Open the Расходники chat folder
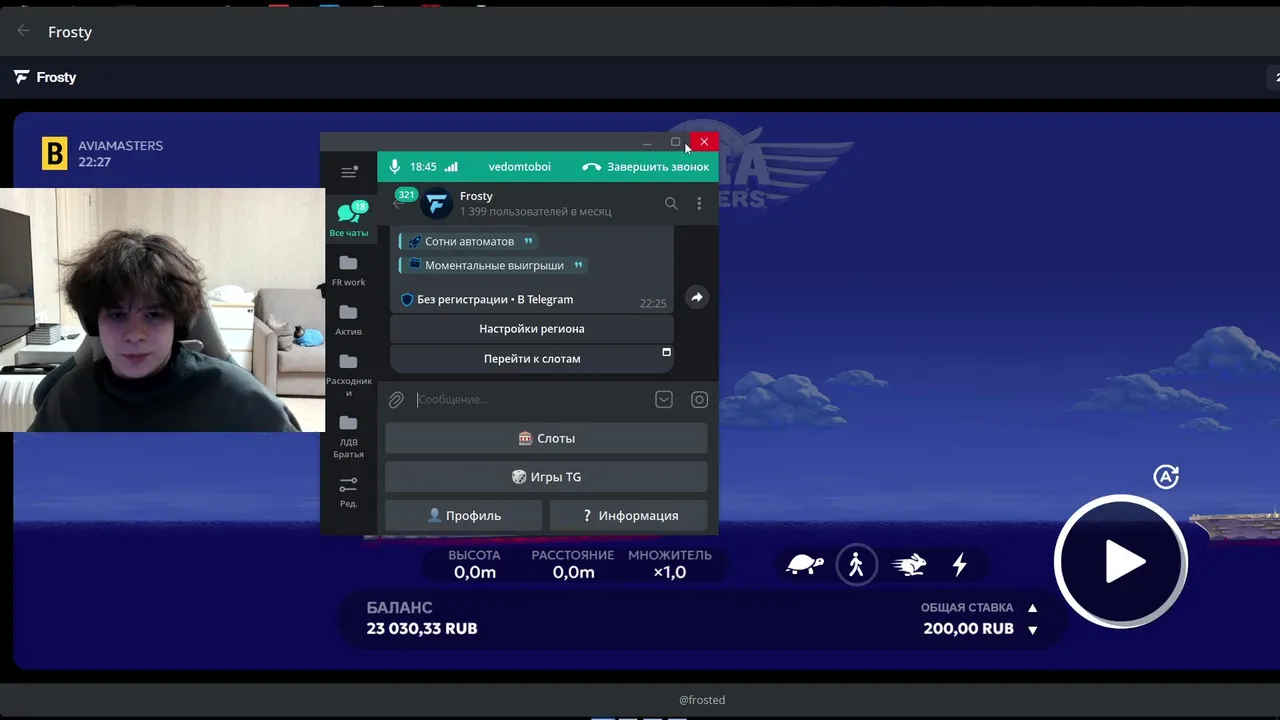The image size is (1280, 720). (349, 374)
